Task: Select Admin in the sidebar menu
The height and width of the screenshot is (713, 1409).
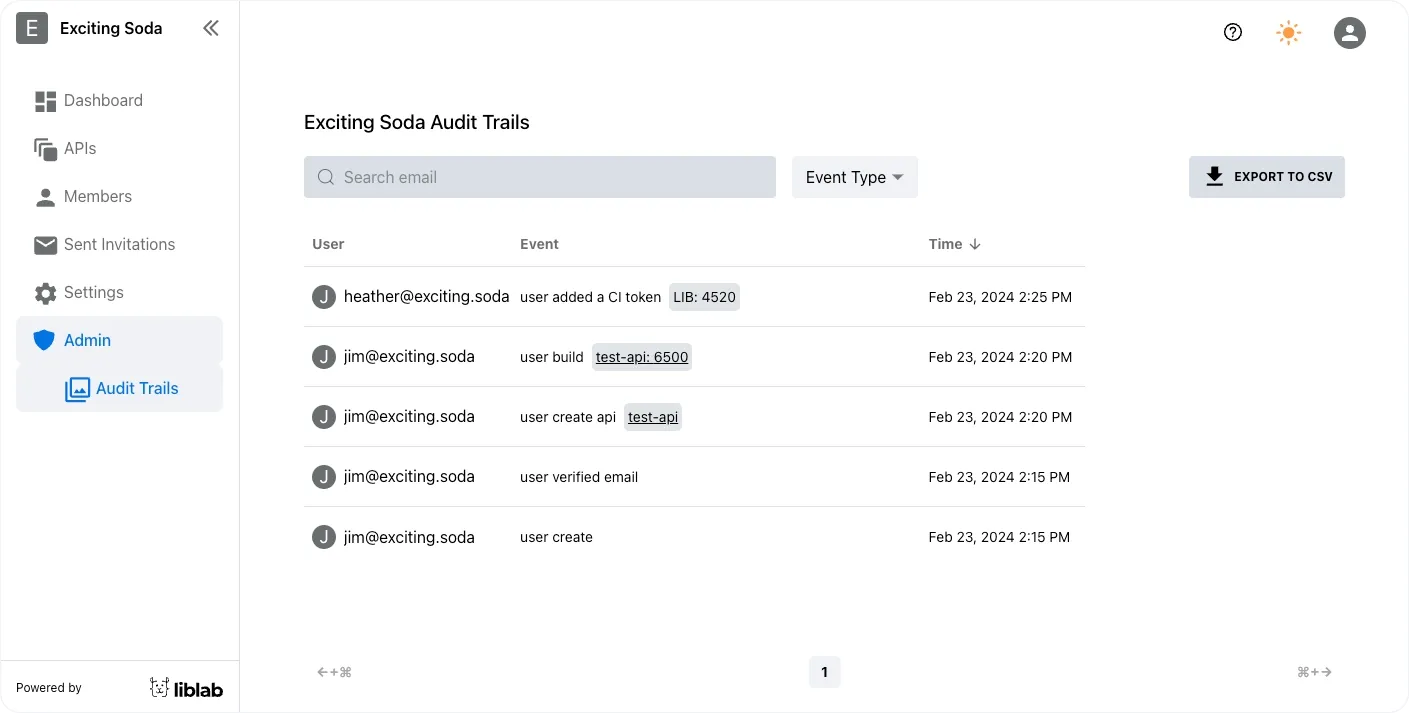Action: coord(88,340)
